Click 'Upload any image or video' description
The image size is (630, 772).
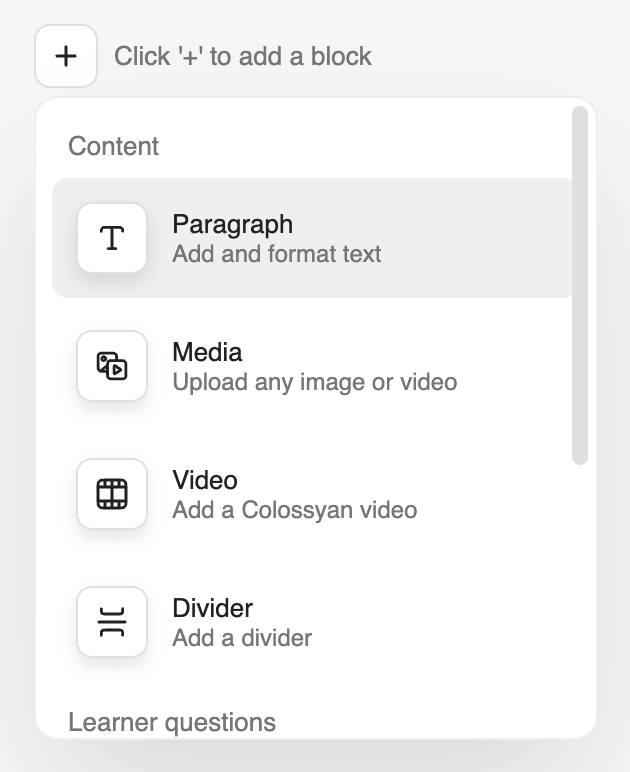click(315, 382)
